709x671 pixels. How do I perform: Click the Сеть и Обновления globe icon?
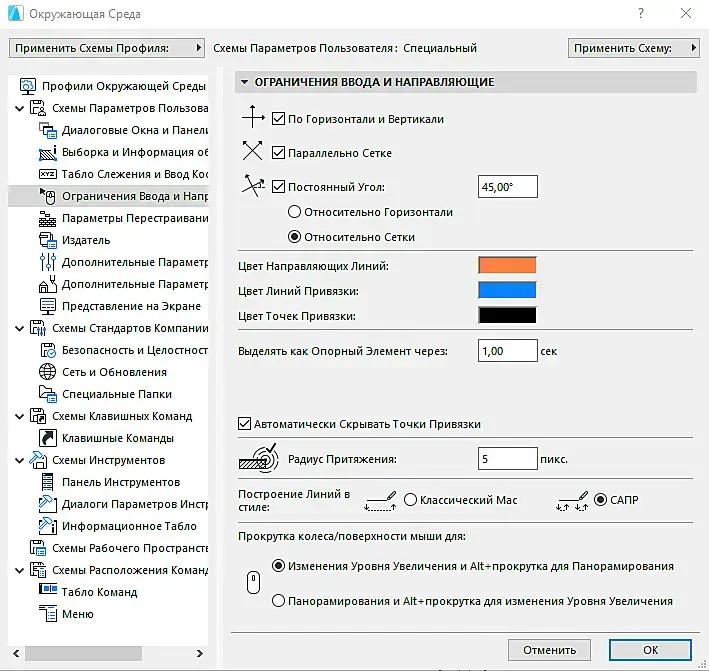(47, 372)
